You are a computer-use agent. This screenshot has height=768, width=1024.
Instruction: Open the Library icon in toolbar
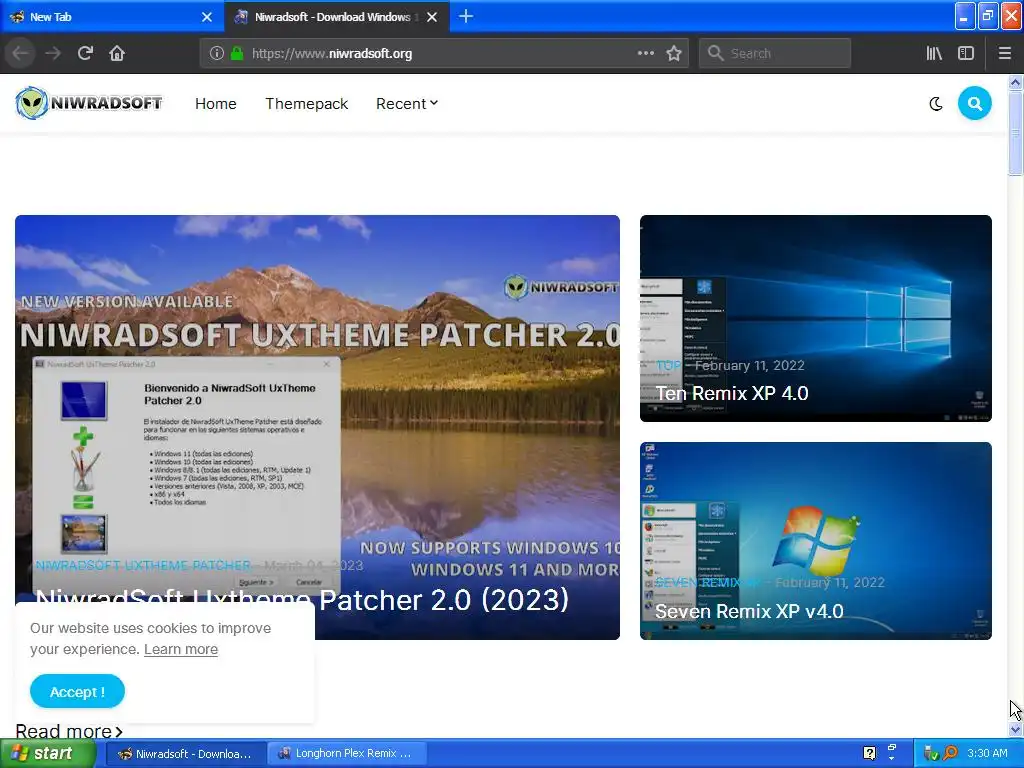934,53
